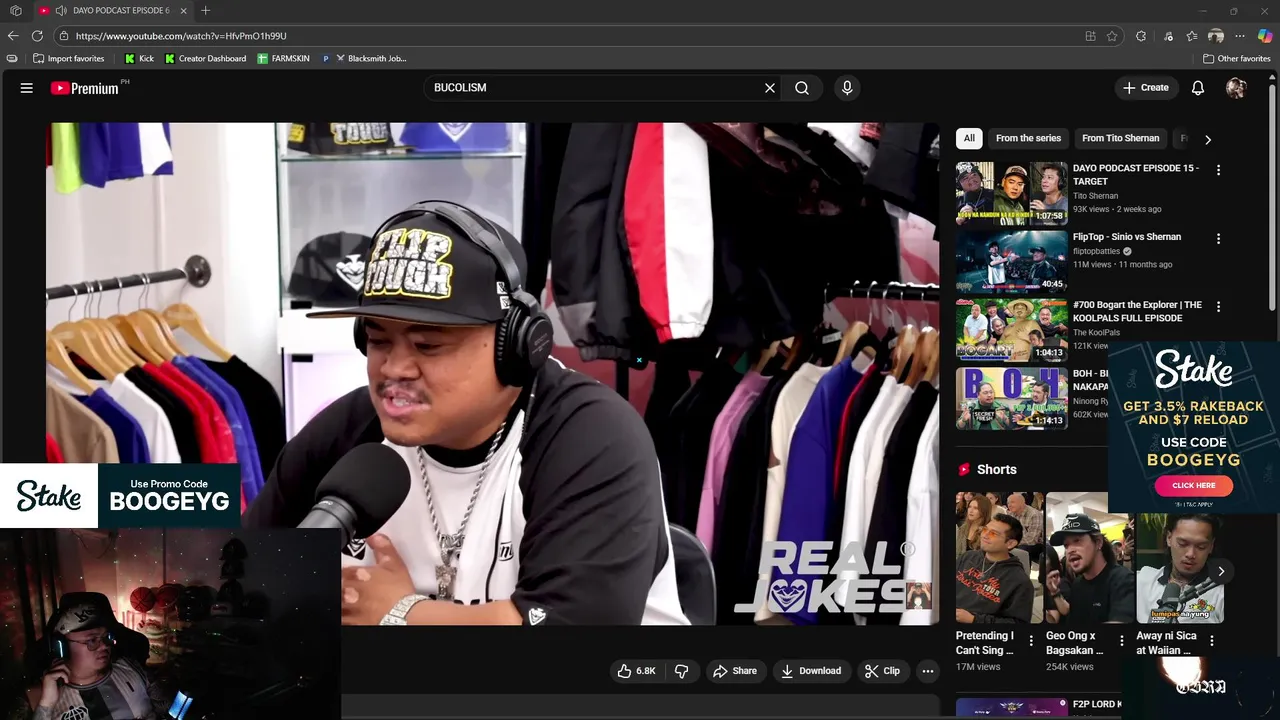
Task: Open Import favorites bookmark
Action: (69, 58)
